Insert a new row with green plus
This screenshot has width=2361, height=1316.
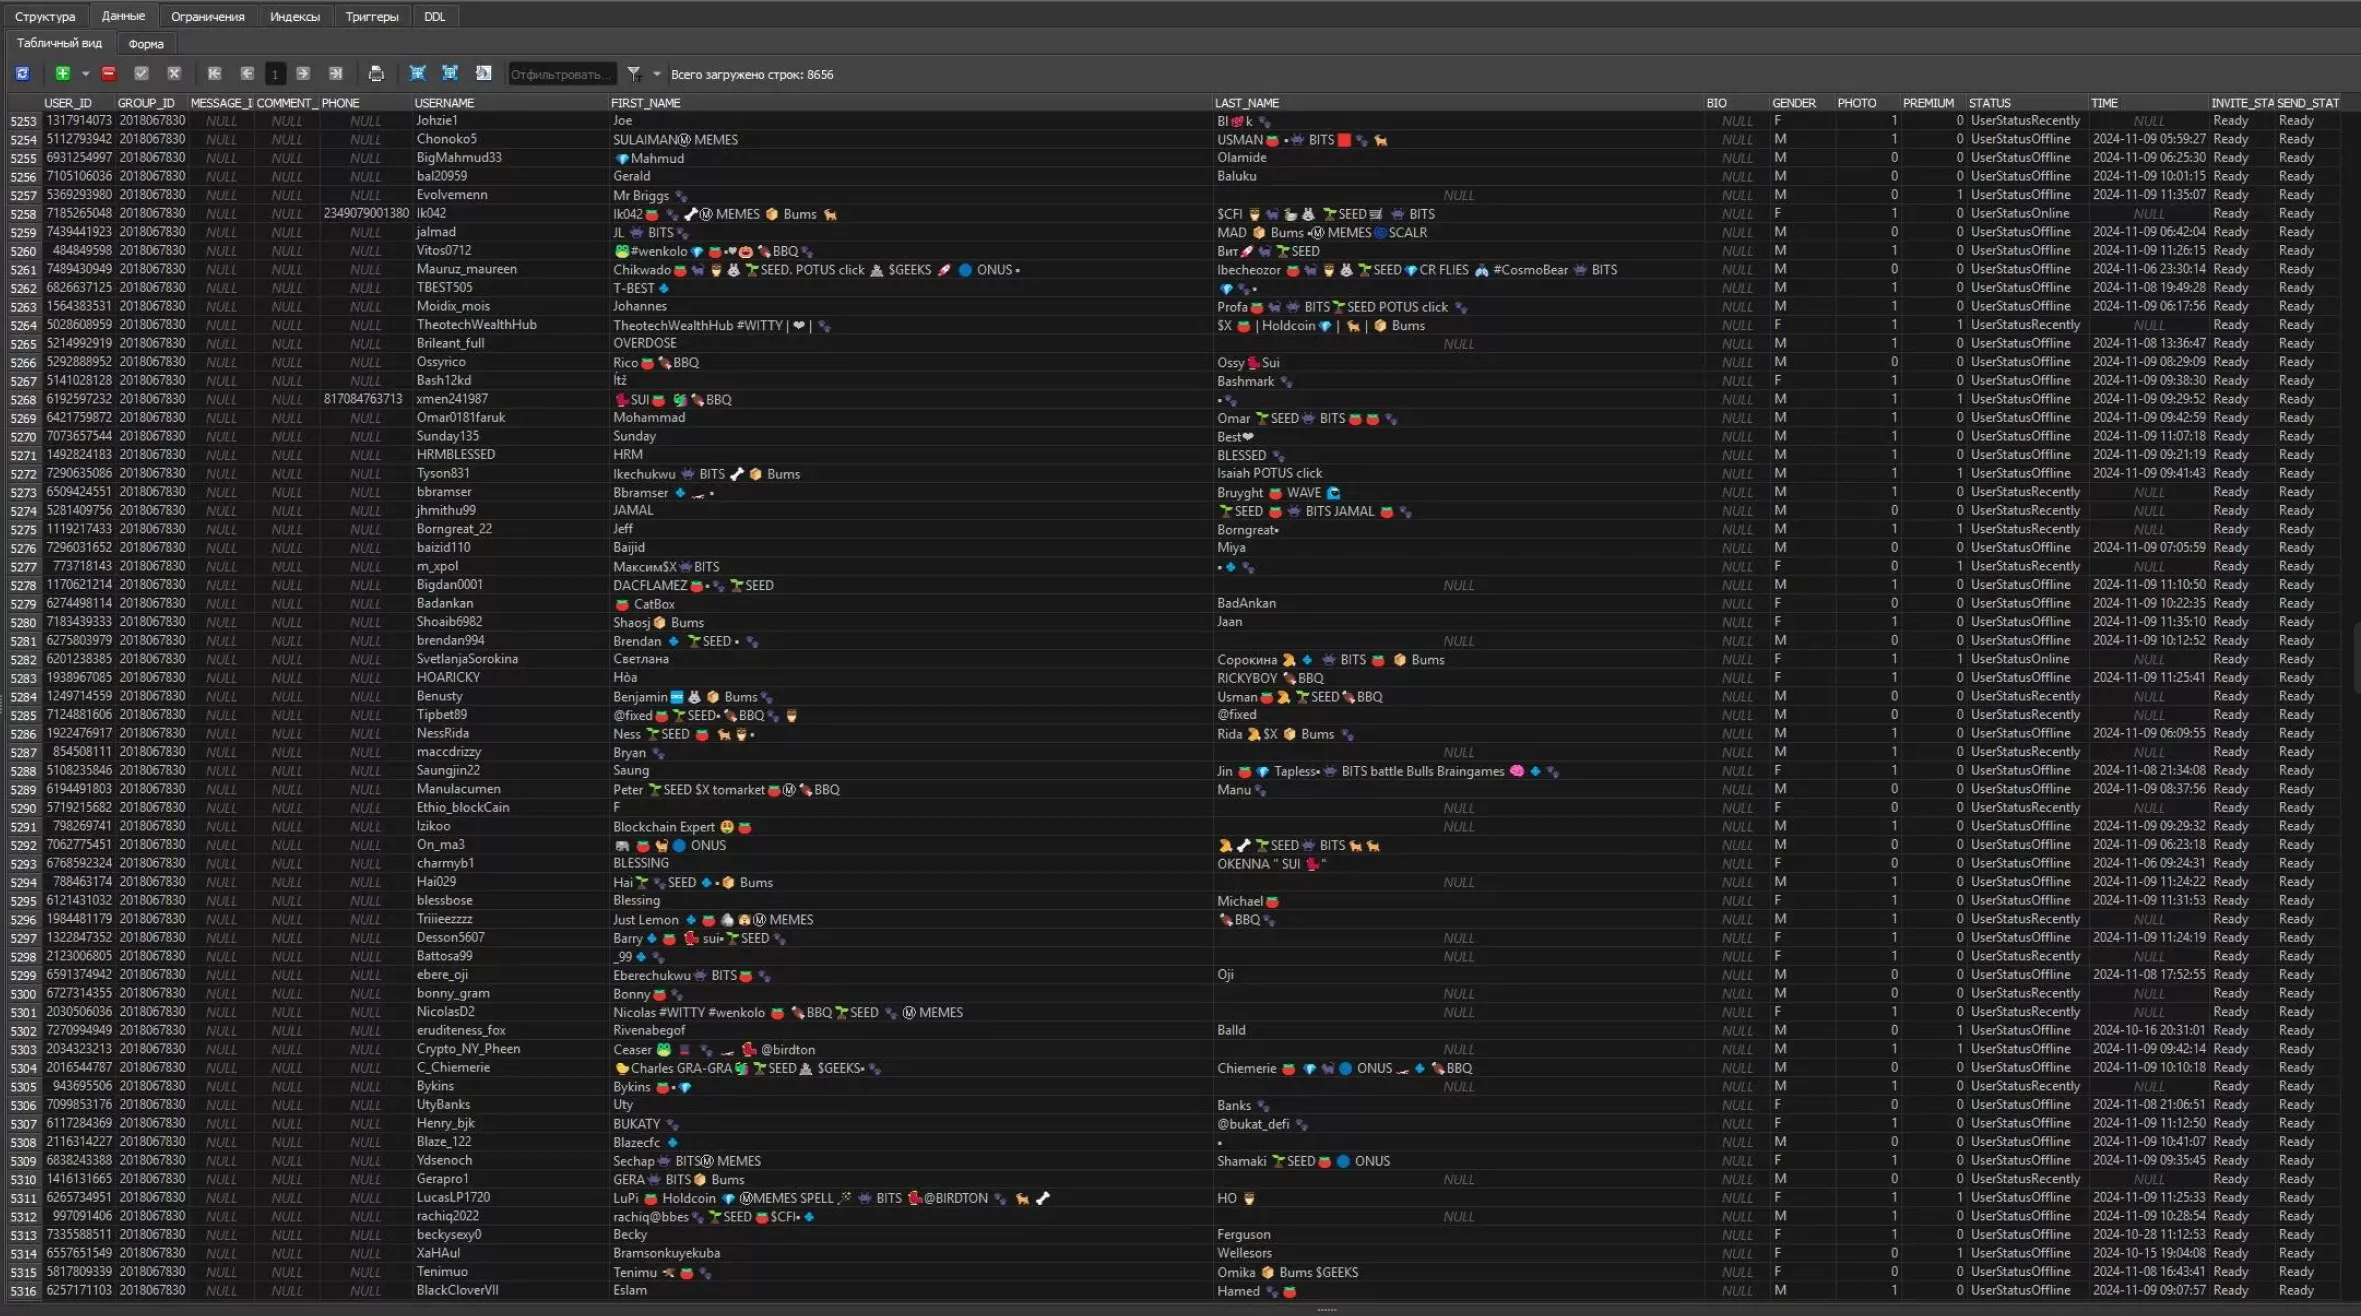tap(62, 73)
